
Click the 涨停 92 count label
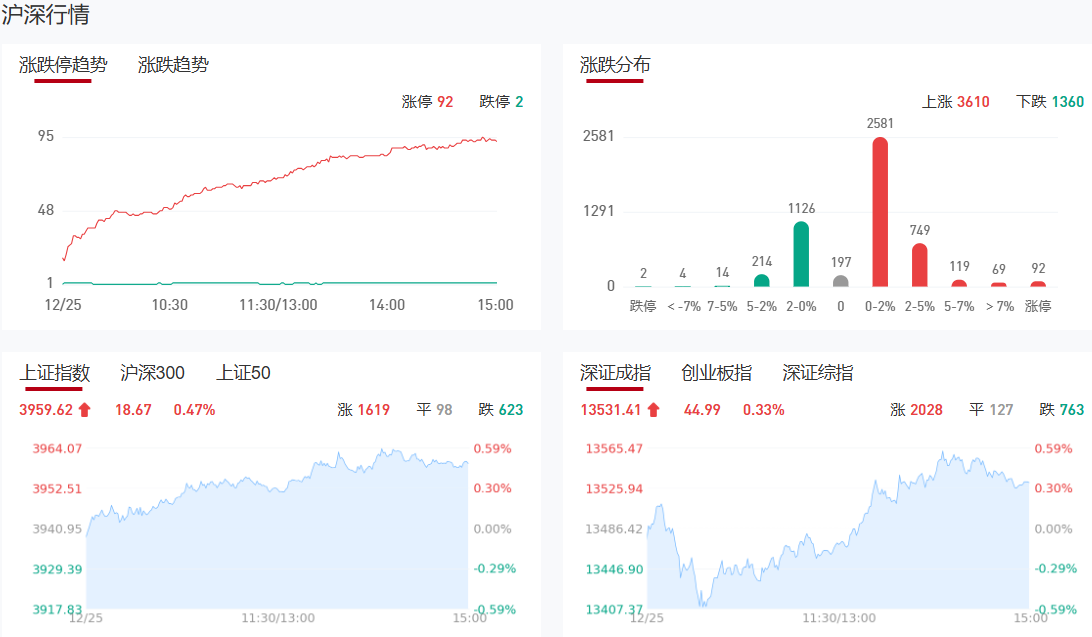coord(427,102)
